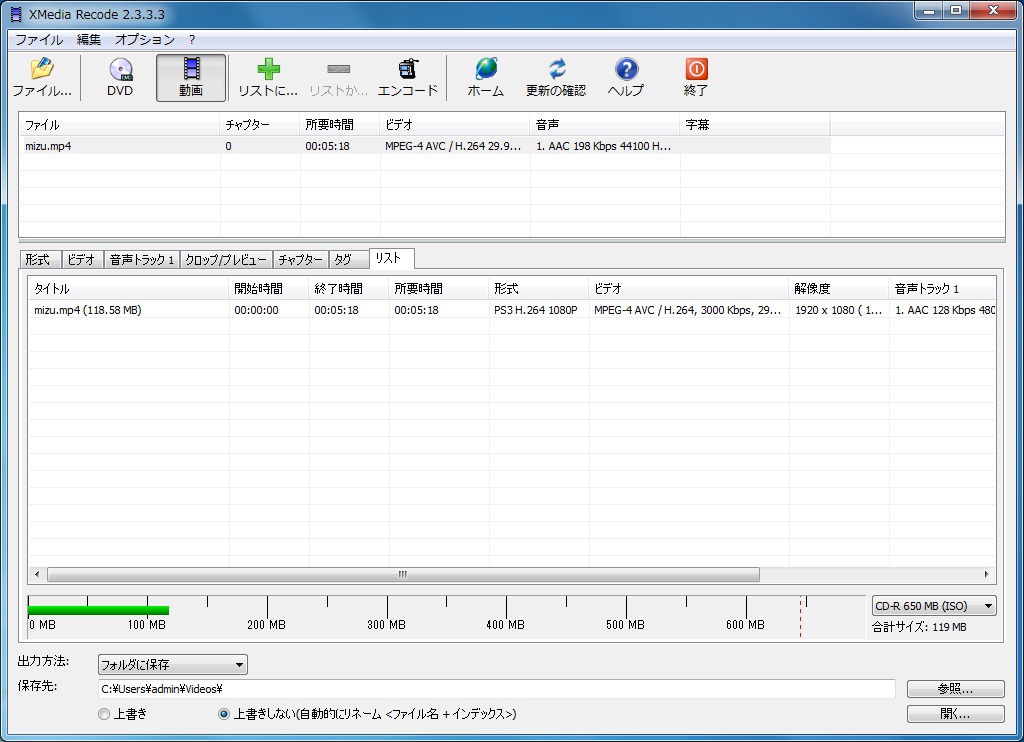Click the 開始時間 column header
This screenshot has width=1024, height=742.
point(268,288)
